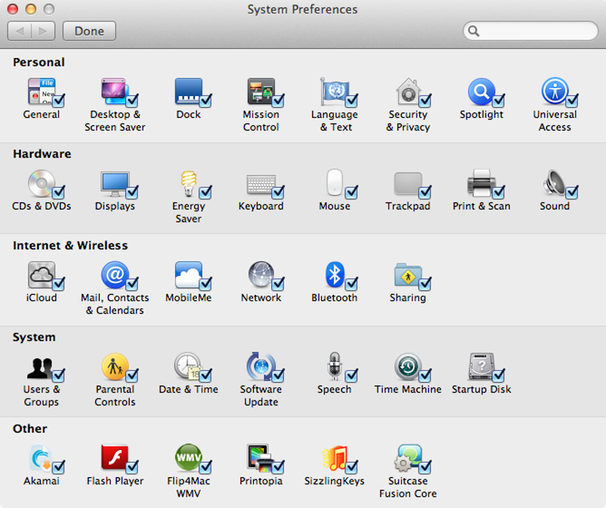Image resolution: width=606 pixels, height=508 pixels.
Task: Disable the SizzlingKeys checkbox
Action: (351, 467)
